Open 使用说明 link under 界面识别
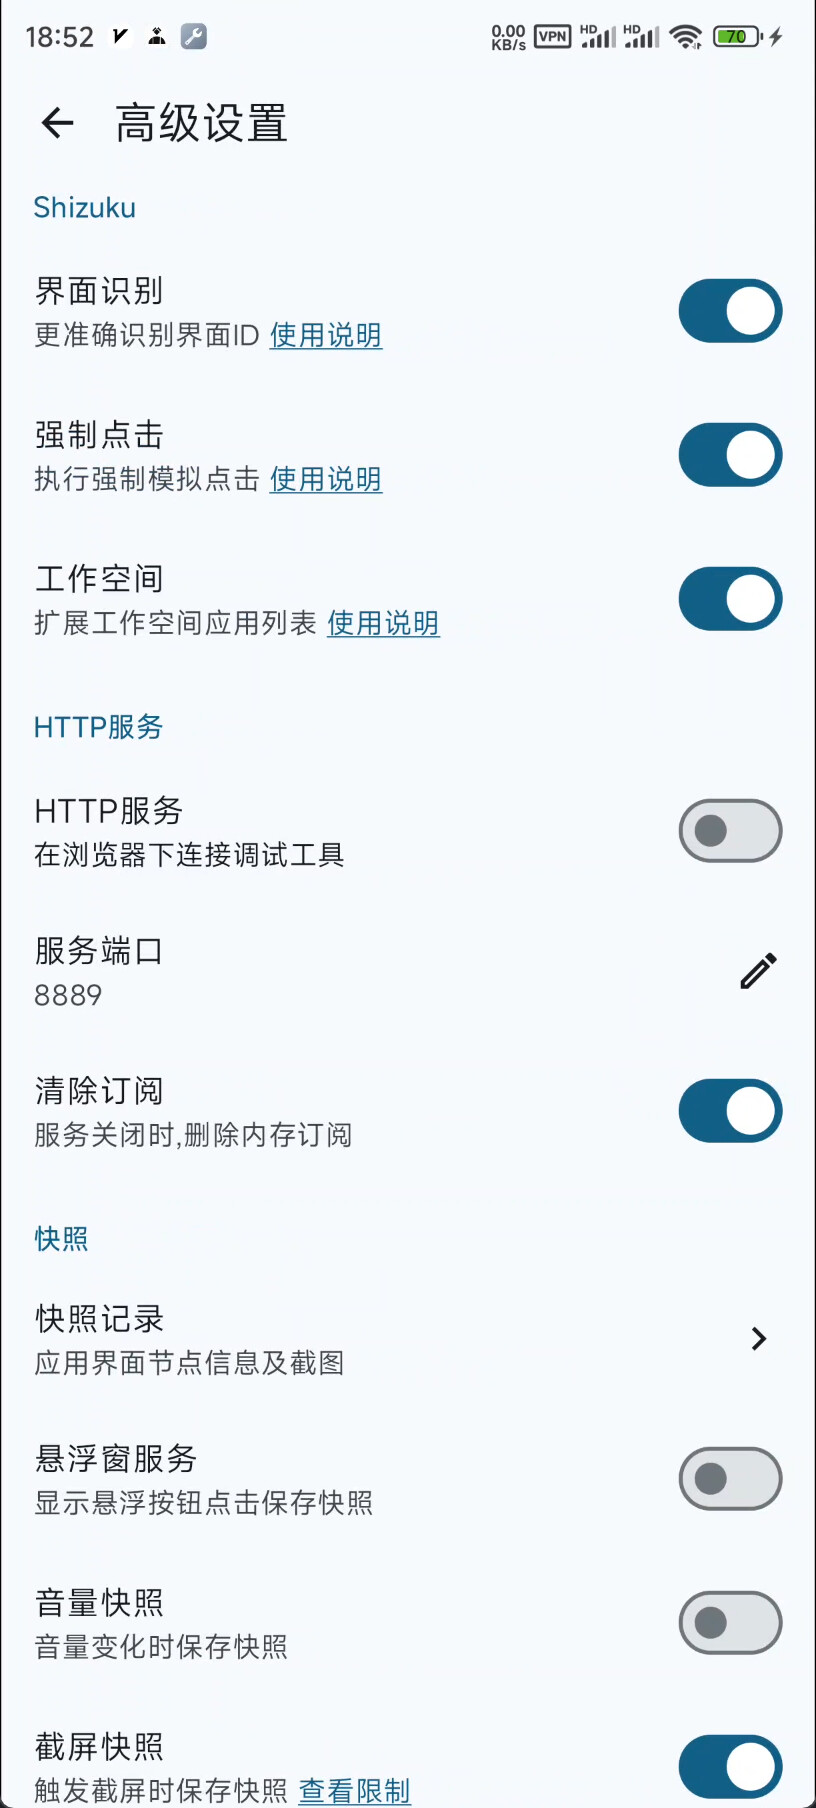The width and height of the screenshot is (816, 1808). (326, 336)
